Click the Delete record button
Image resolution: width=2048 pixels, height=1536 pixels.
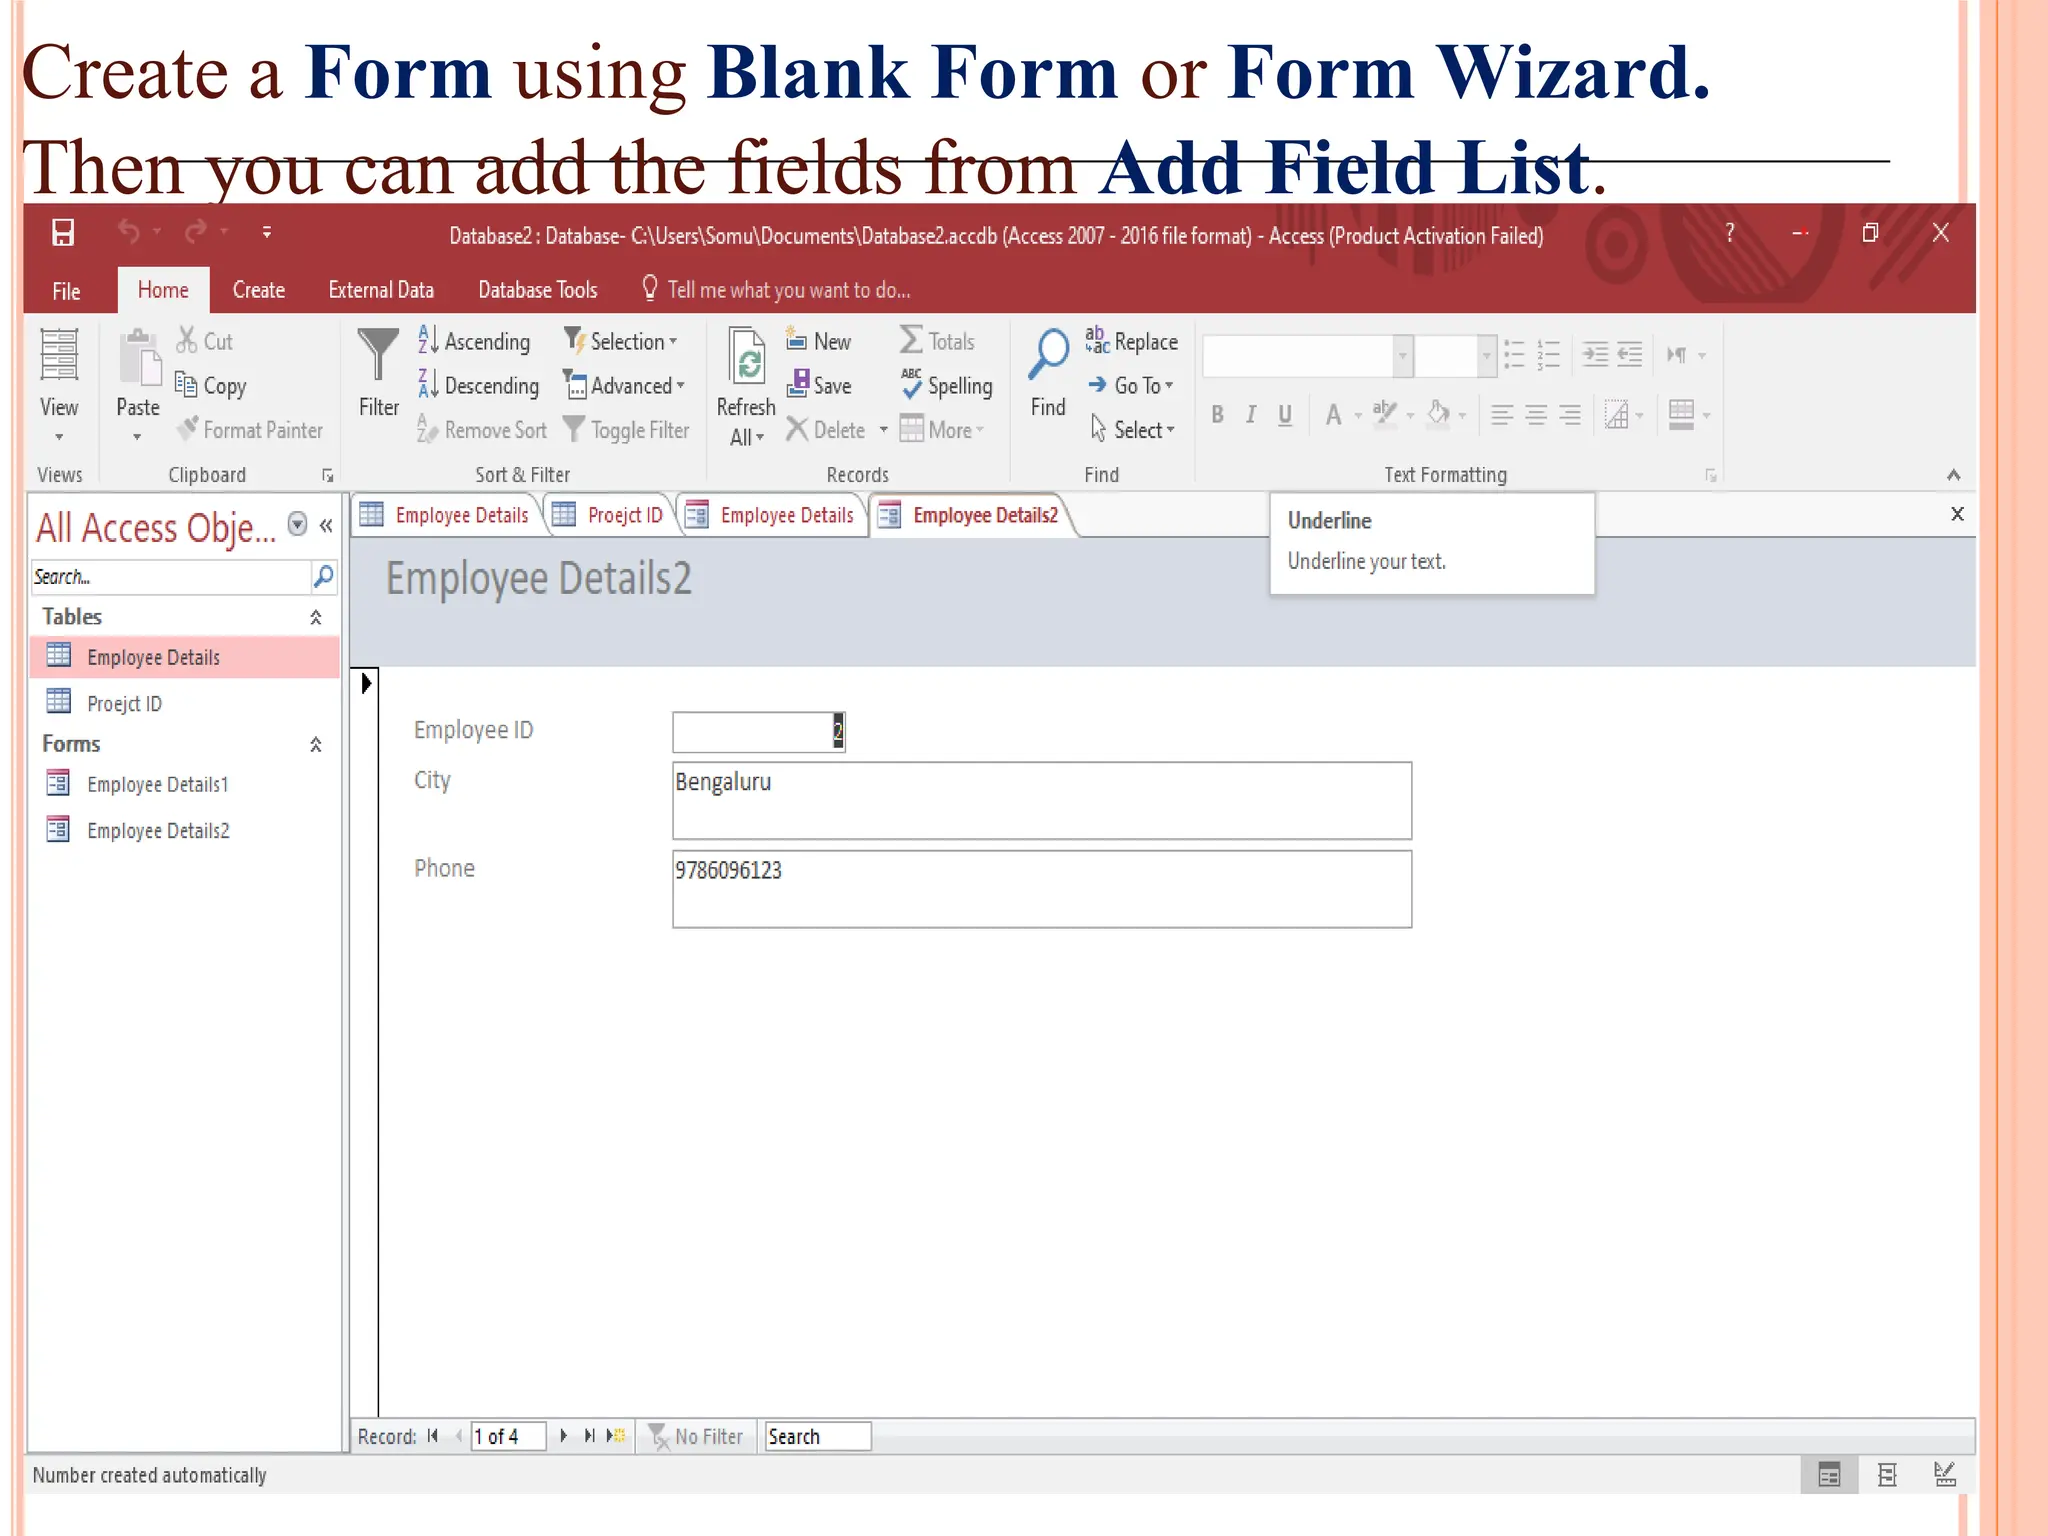[827, 430]
